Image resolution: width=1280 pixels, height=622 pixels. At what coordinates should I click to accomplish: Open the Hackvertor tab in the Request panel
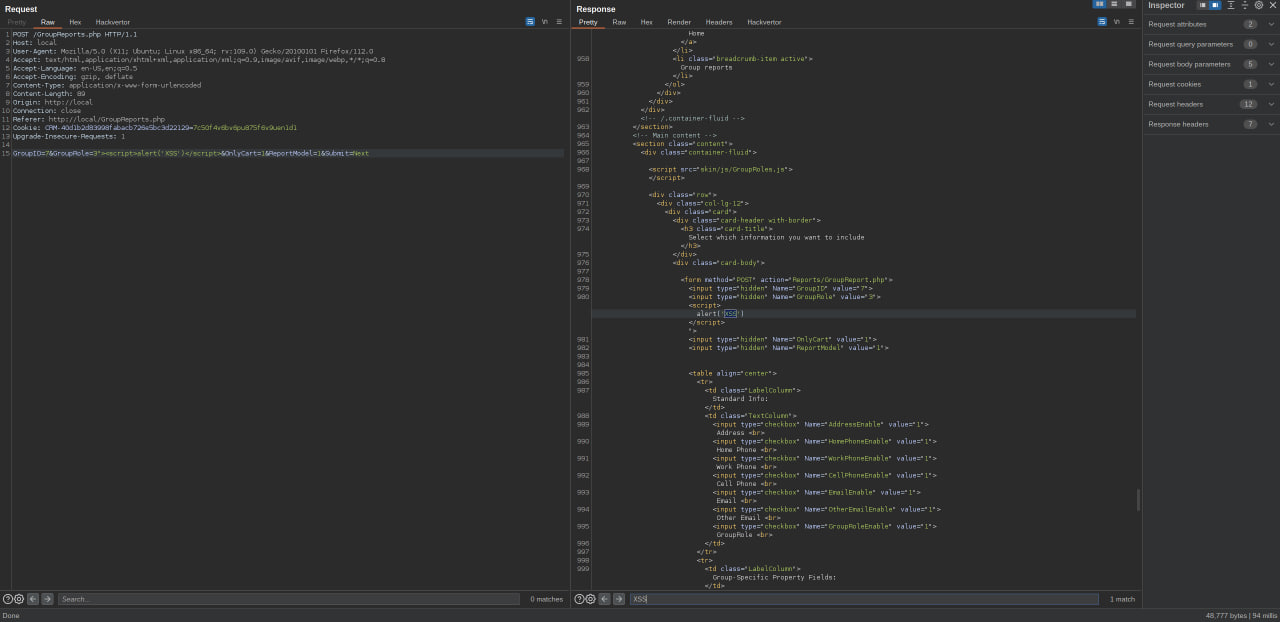112,21
